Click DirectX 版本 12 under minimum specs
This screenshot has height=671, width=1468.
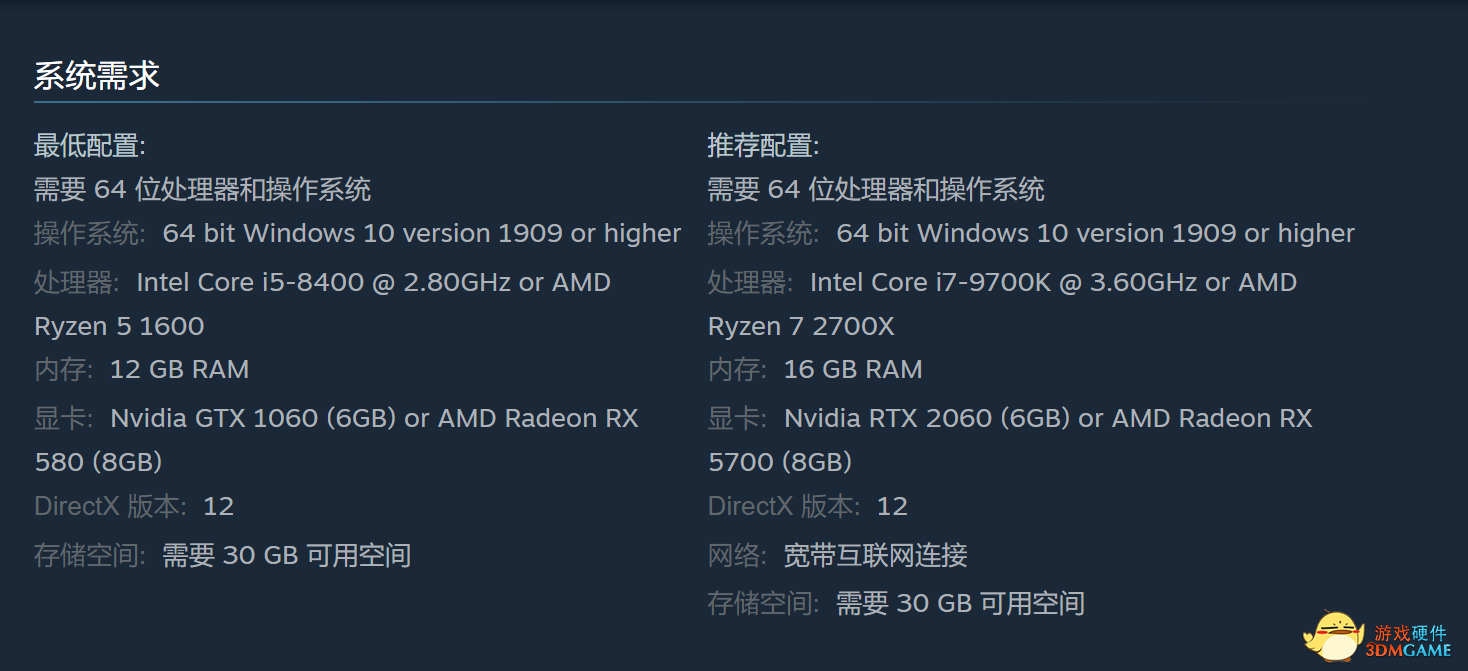click(134, 506)
